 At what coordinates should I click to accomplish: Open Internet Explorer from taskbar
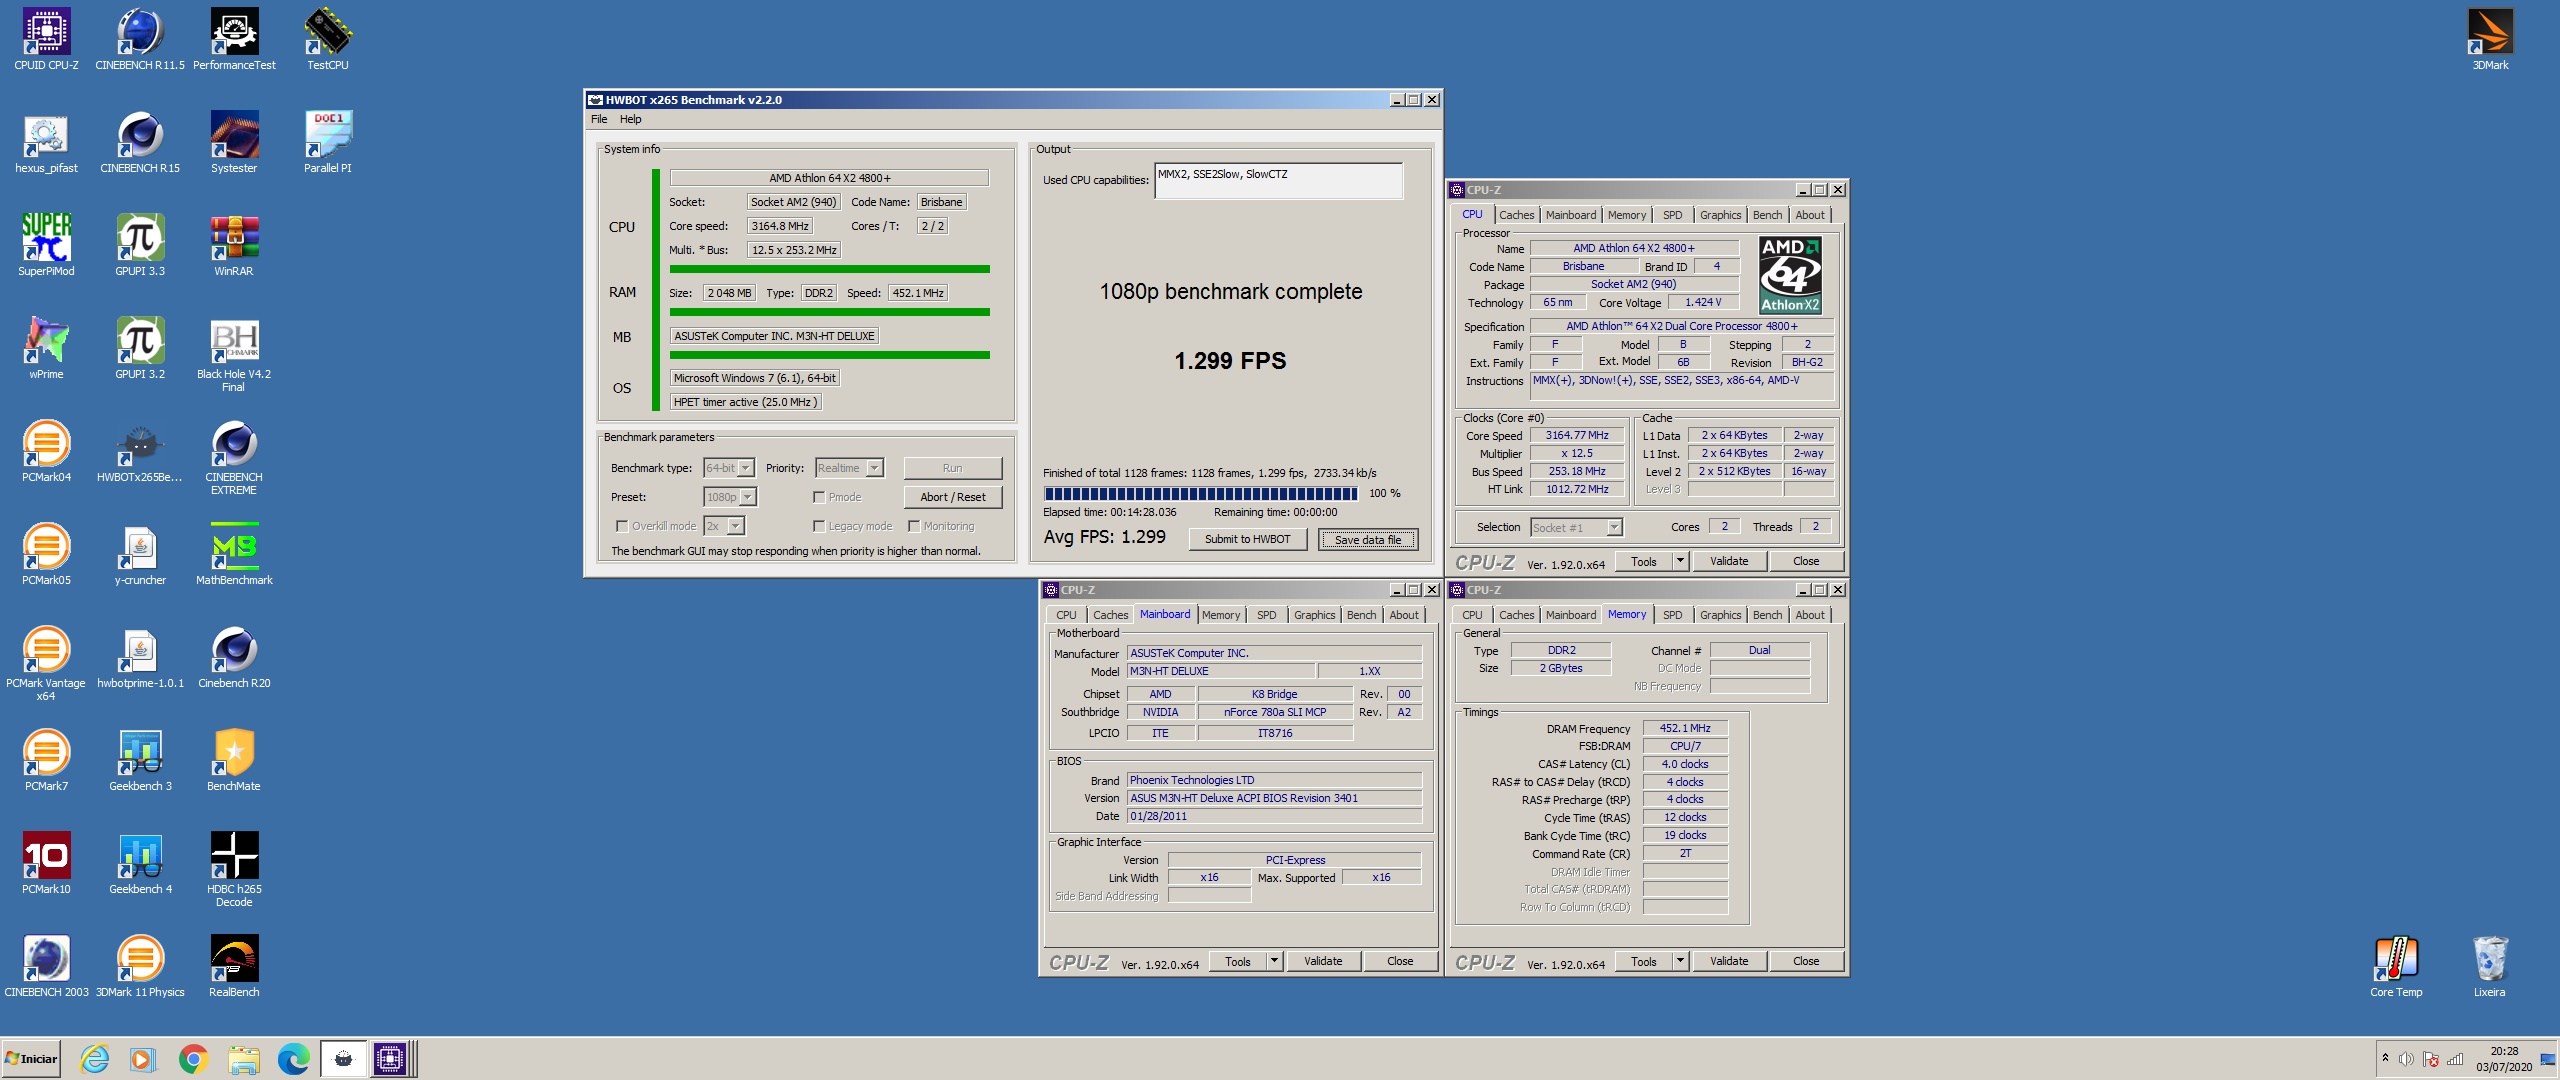[x=95, y=1059]
